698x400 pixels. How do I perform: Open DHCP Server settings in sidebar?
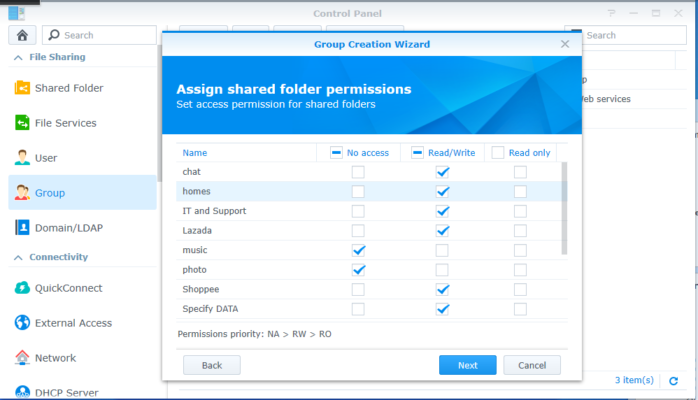[82, 391]
